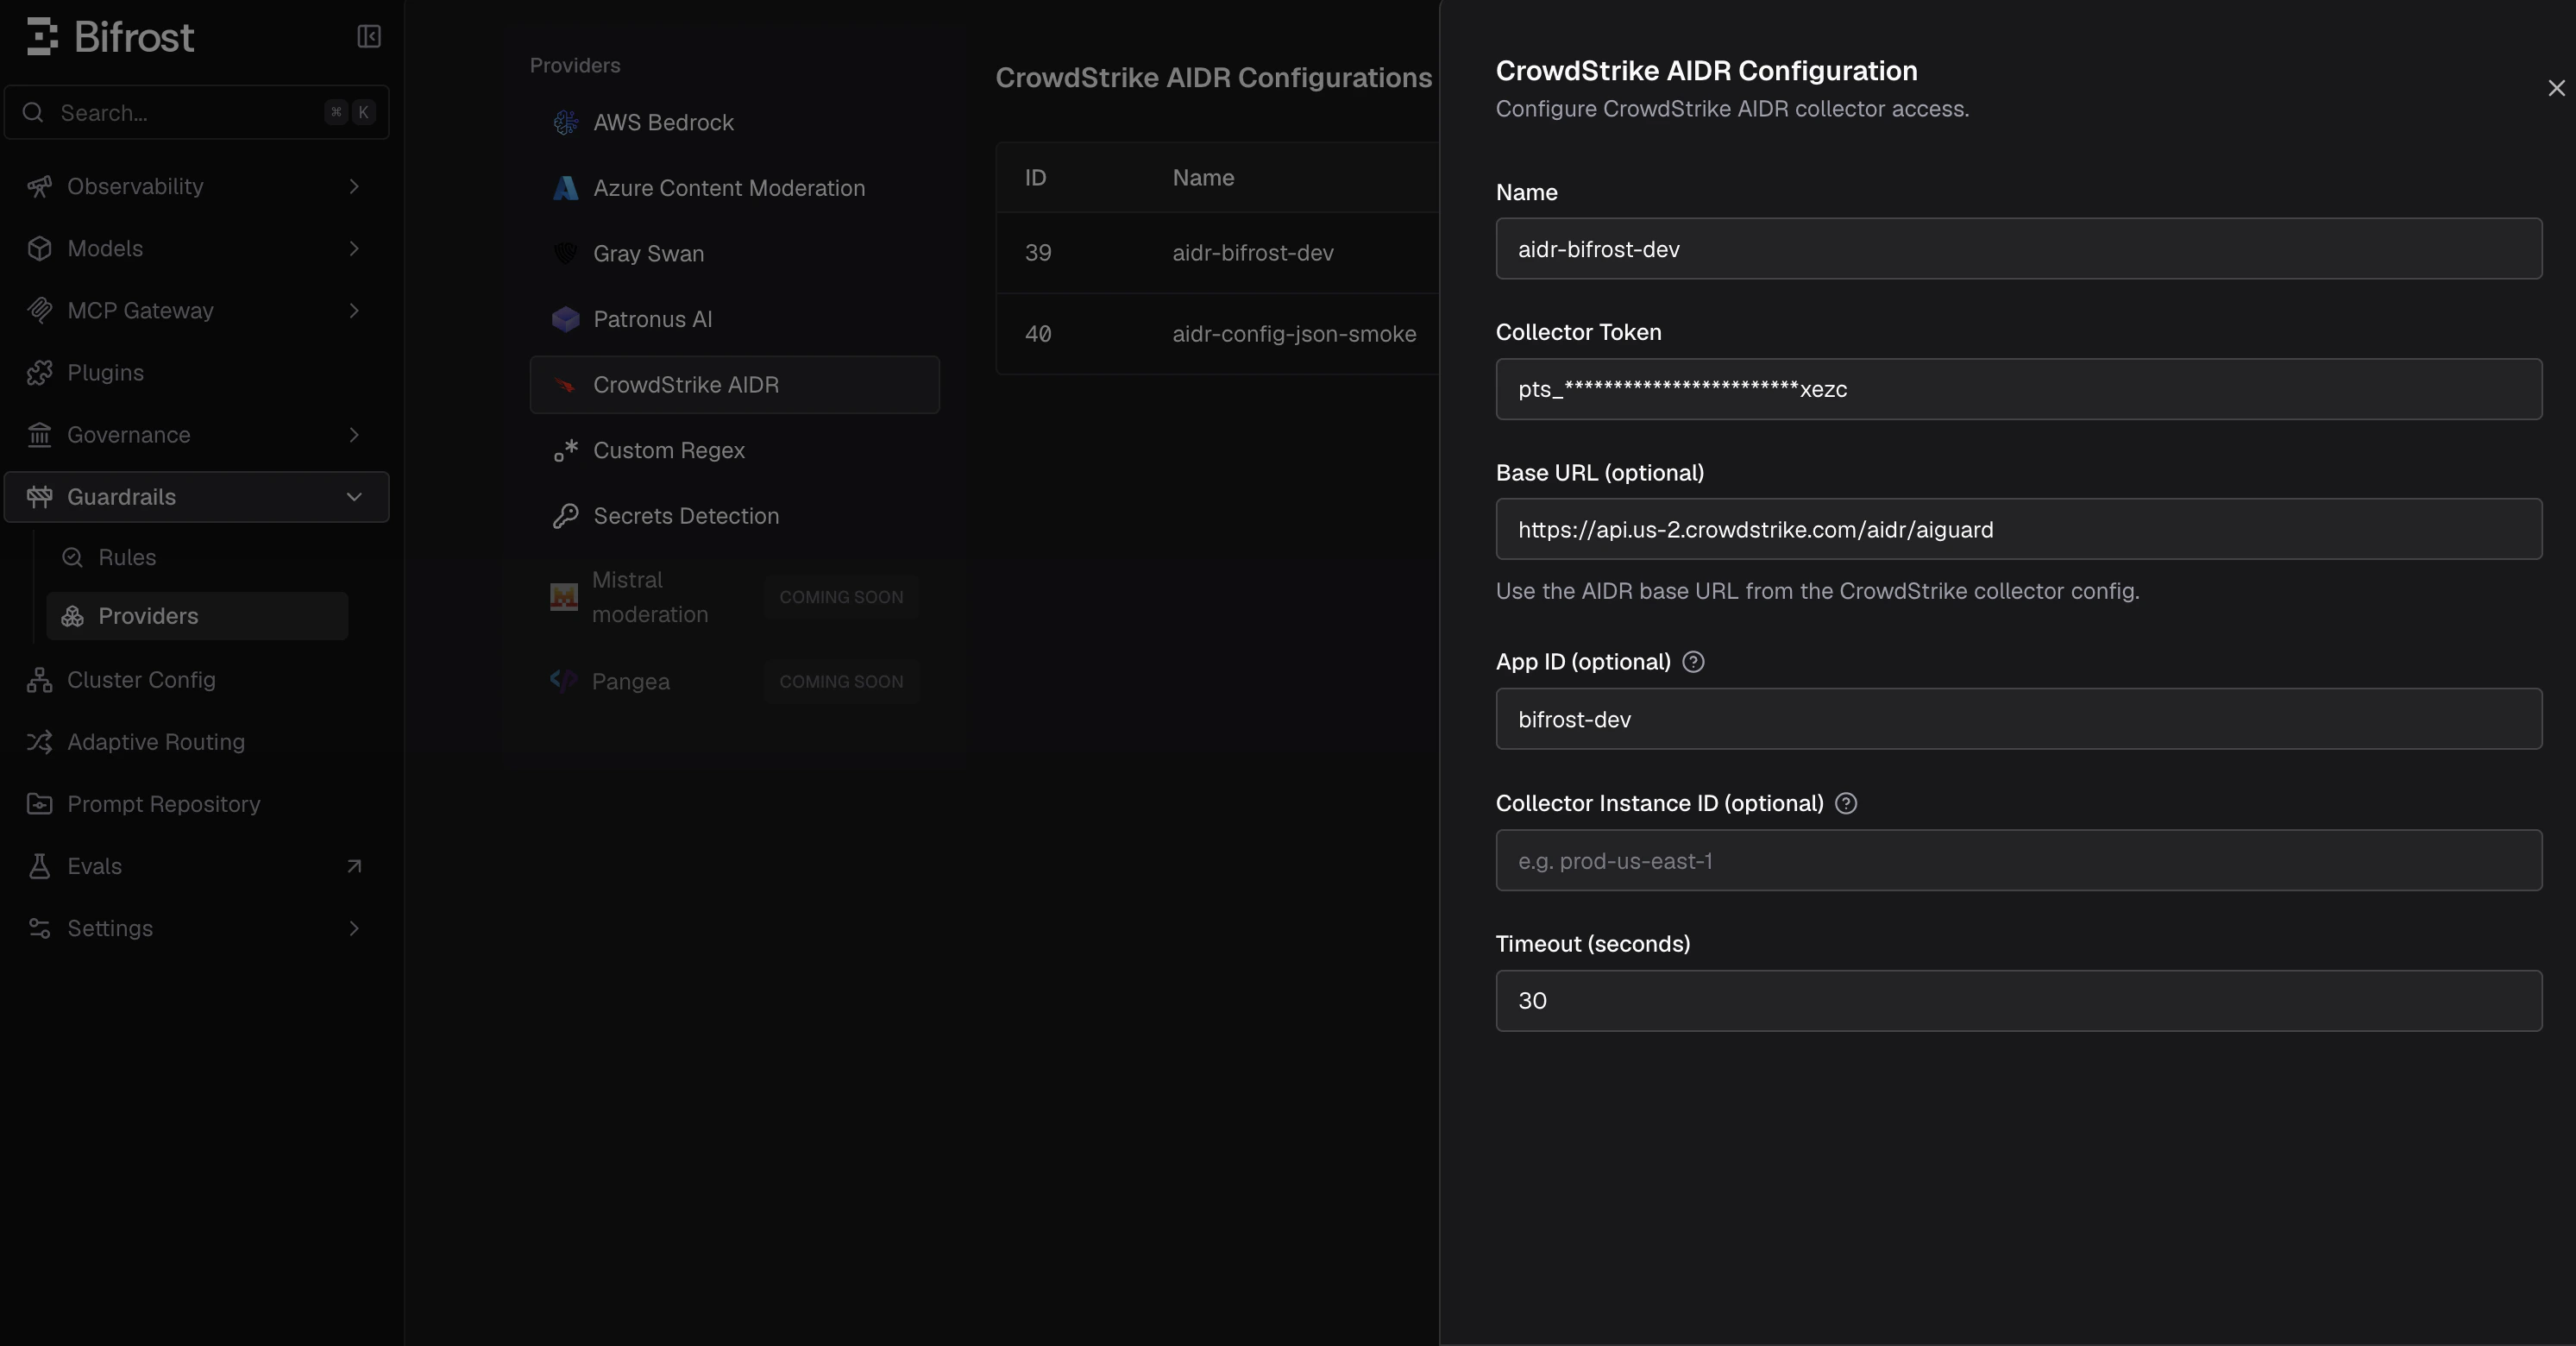This screenshot has height=1346, width=2576.
Task: Expand the Governance chevron
Action: point(354,434)
